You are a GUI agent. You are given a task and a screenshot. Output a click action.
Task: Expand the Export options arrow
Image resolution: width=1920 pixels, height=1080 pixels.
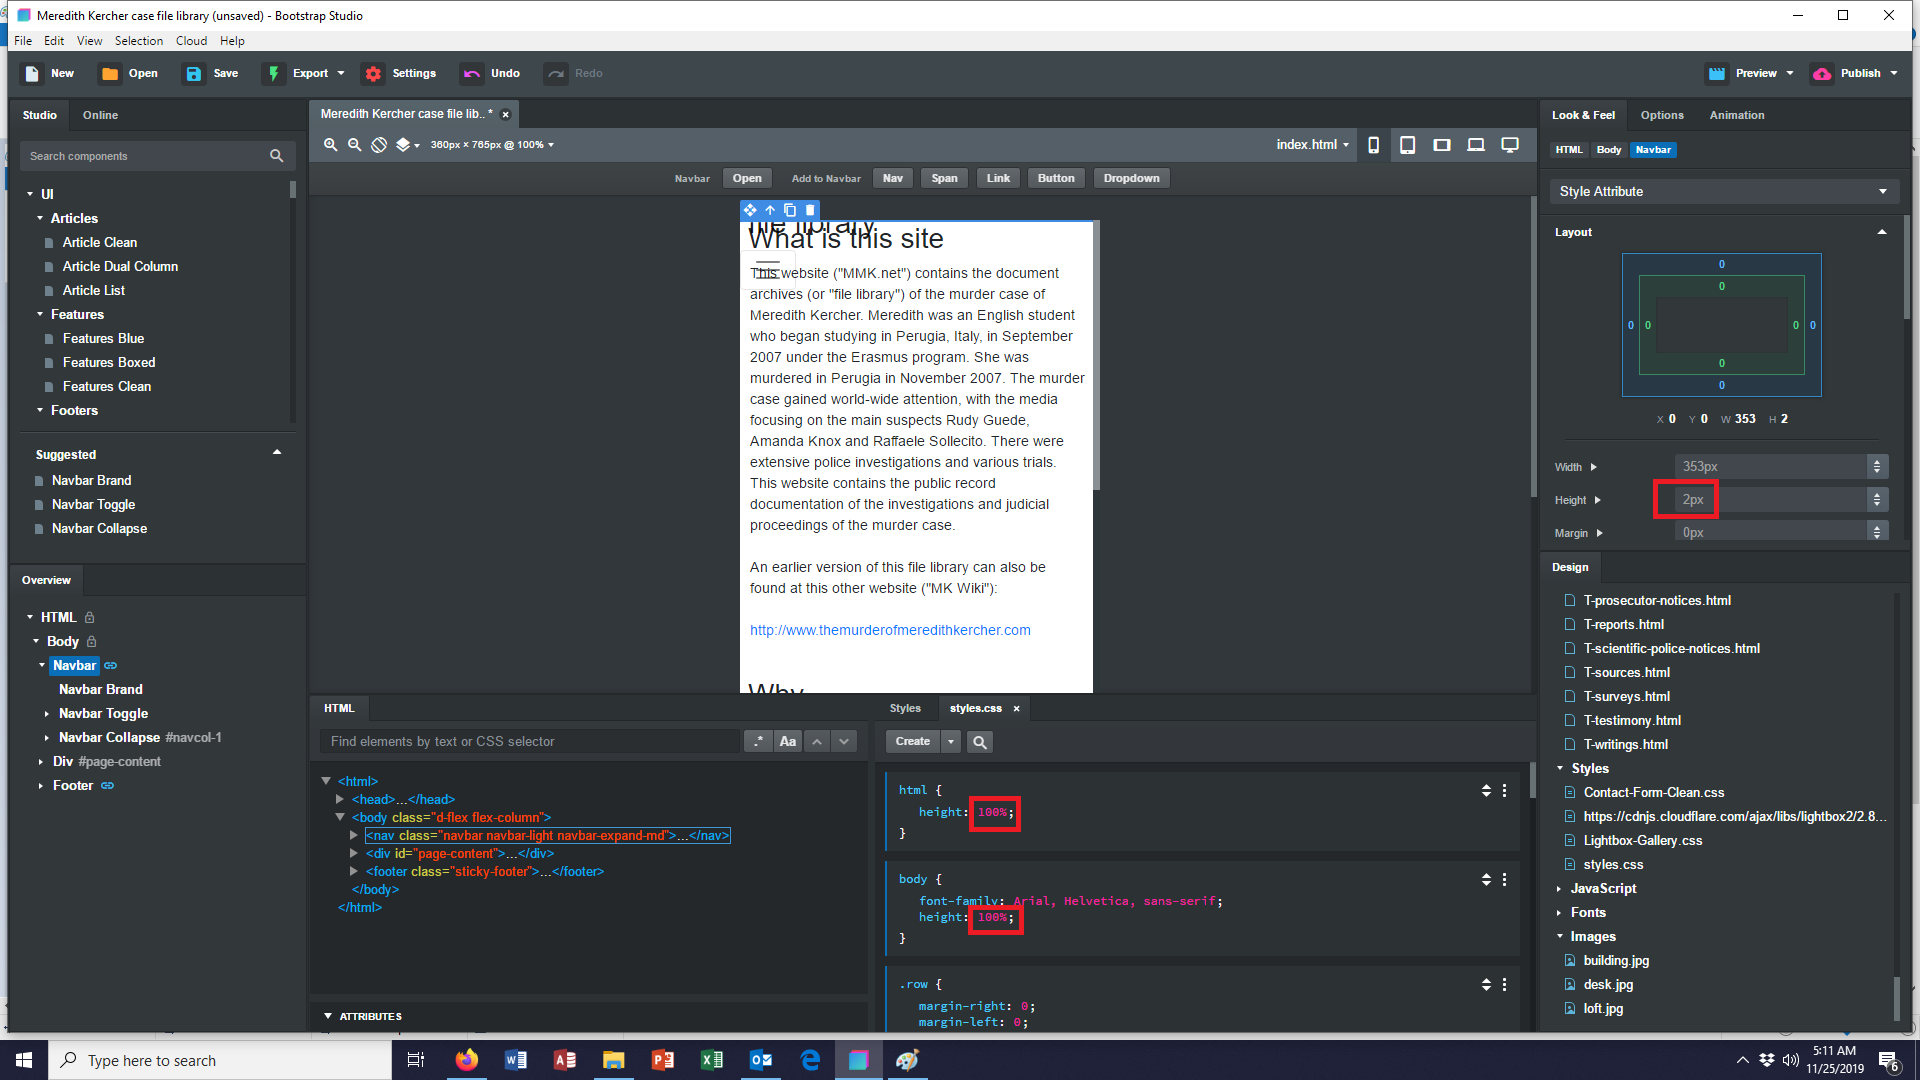pyautogui.click(x=341, y=73)
